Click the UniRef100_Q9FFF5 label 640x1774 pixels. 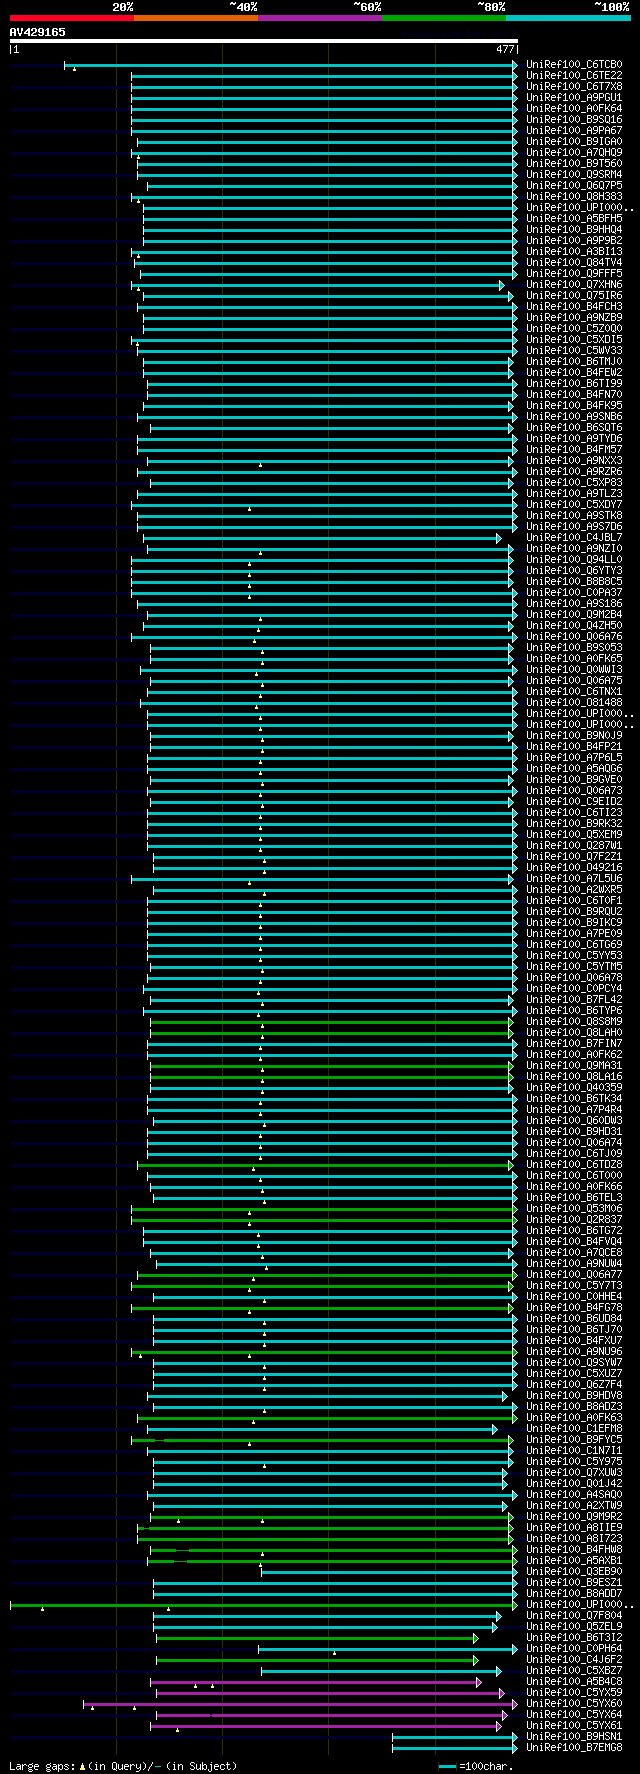(x=574, y=274)
